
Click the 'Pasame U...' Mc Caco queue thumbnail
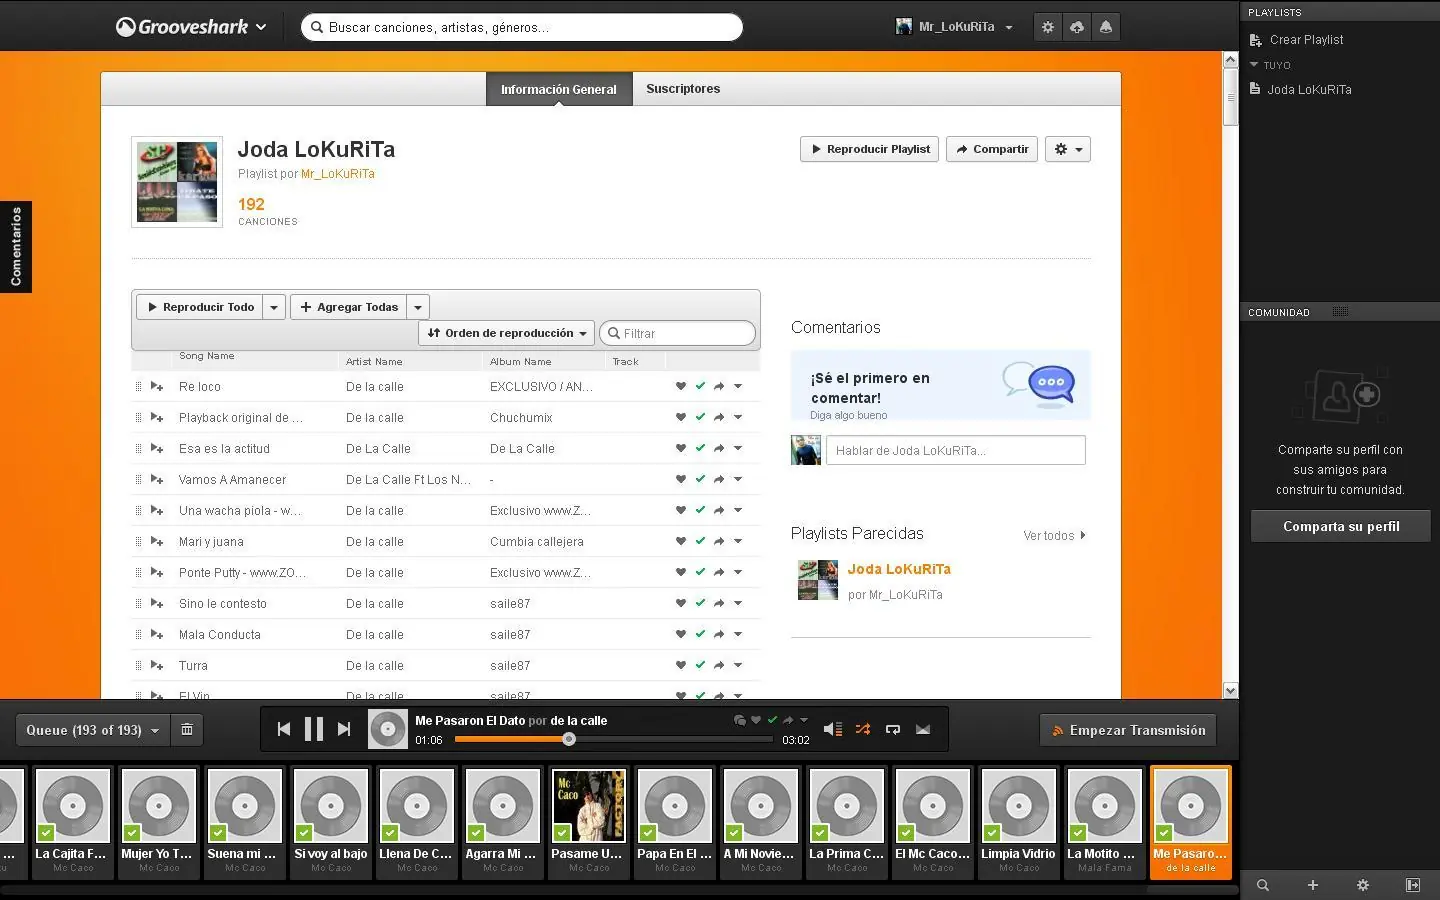(x=589, y=806)
